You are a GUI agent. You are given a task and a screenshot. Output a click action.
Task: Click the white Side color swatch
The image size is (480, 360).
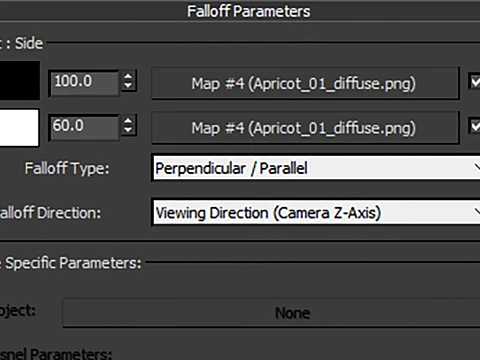[19, 128]
